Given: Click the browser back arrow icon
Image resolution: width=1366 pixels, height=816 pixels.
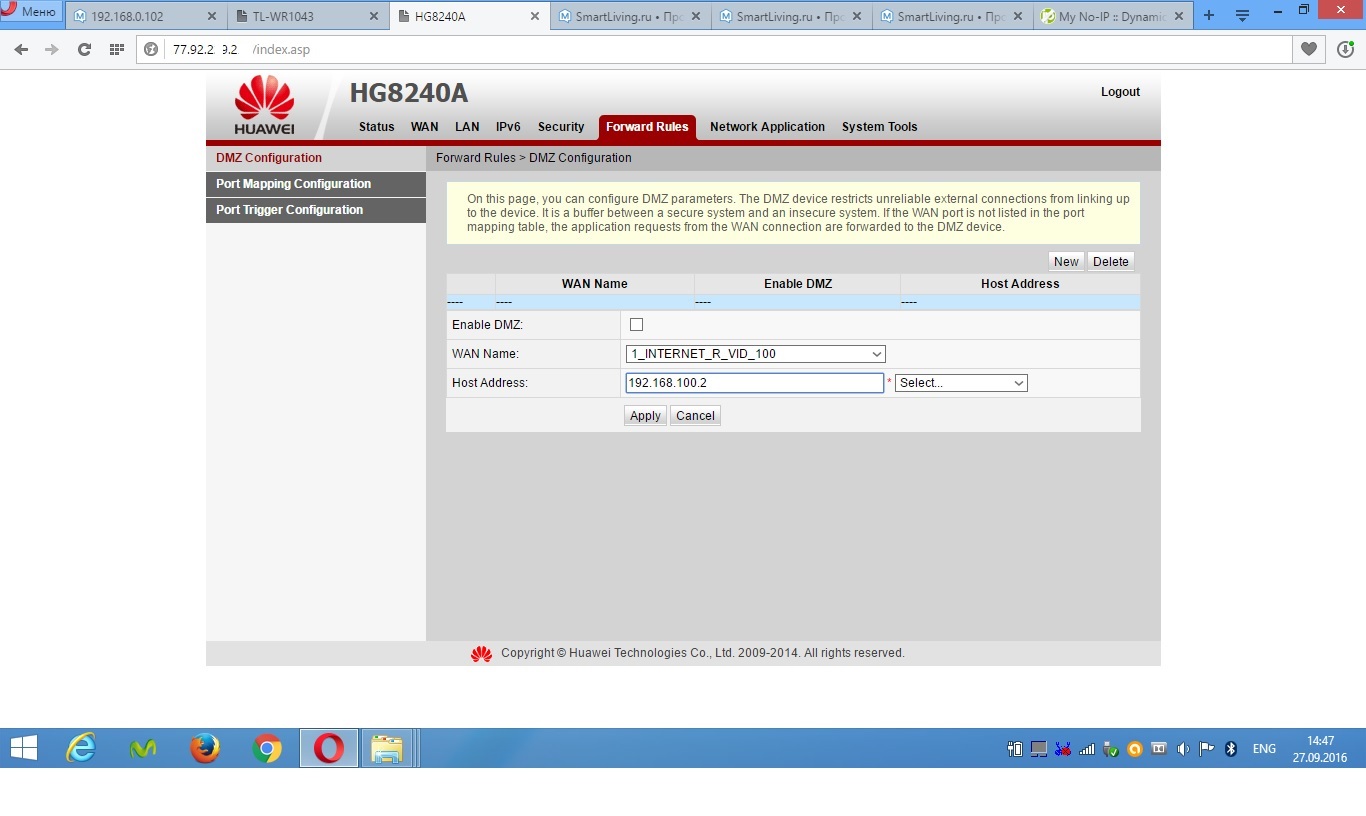Looking at the screenshot, I should point(21,49).
